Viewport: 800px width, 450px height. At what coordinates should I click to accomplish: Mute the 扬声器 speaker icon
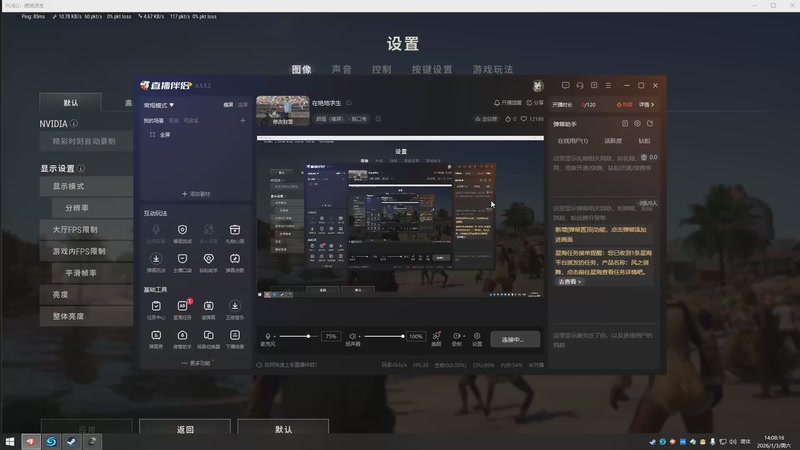coord(352,336)
